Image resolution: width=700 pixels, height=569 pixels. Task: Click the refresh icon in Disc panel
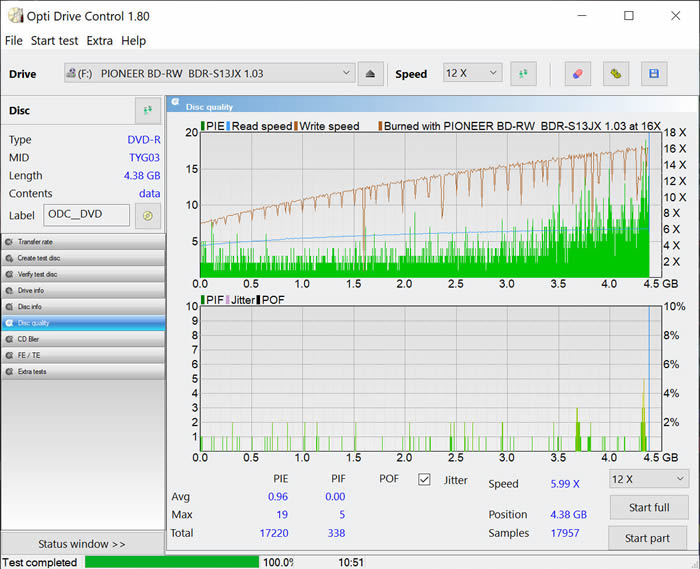point(148,110)
